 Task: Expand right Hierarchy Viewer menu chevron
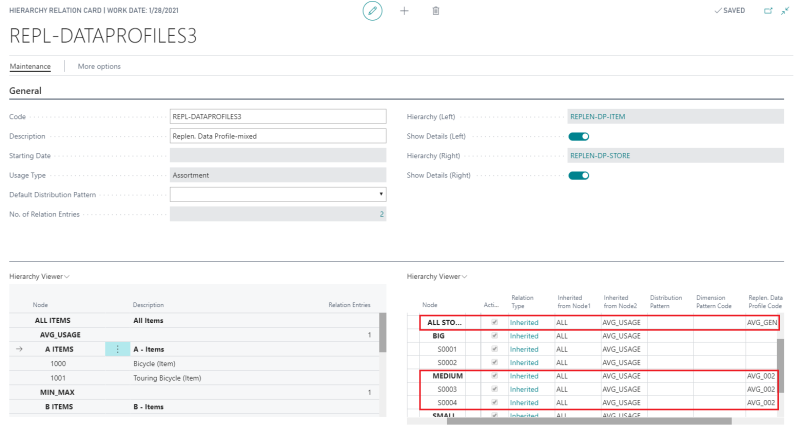click(464, 277)
